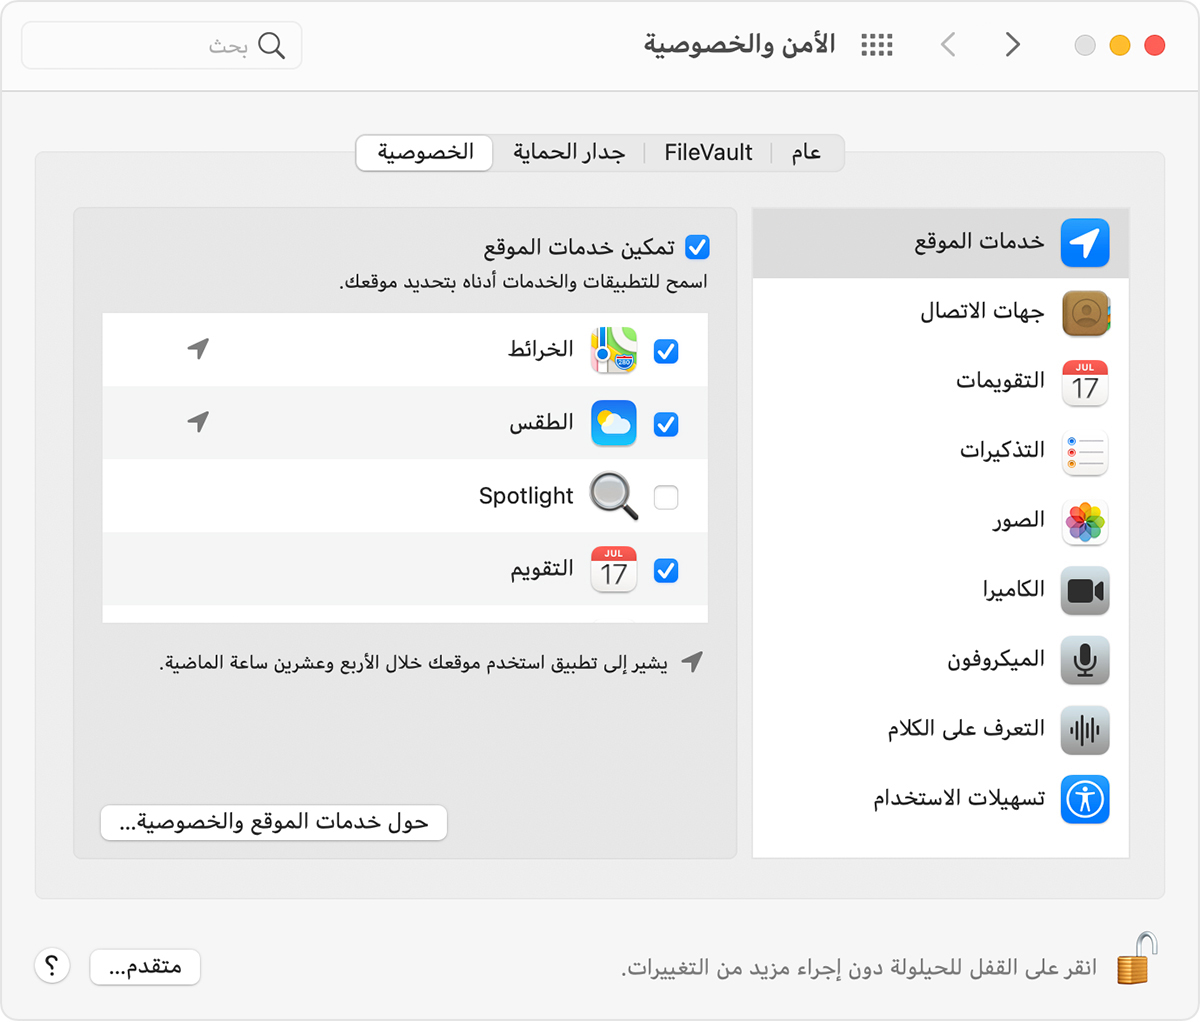Uncheck the التقويم location checkbox
The image size is (1200, 1022).
tap(666, 570)
